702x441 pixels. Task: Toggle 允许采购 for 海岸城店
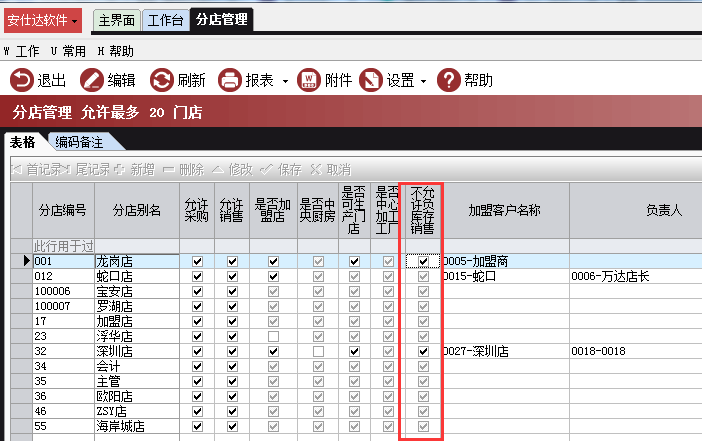(x=197, y=426)
